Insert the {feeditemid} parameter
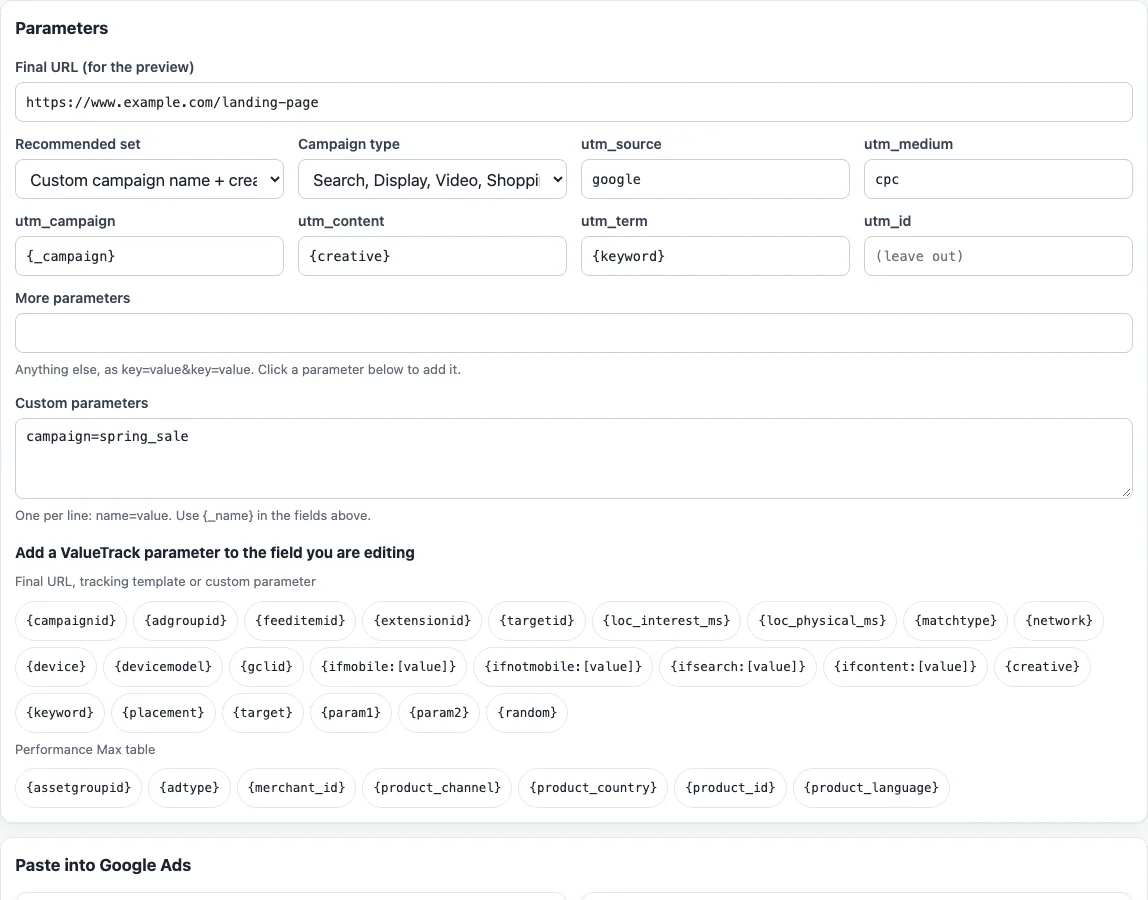The width and height of the screenshot is (1148, 900). tap(299, 621)
